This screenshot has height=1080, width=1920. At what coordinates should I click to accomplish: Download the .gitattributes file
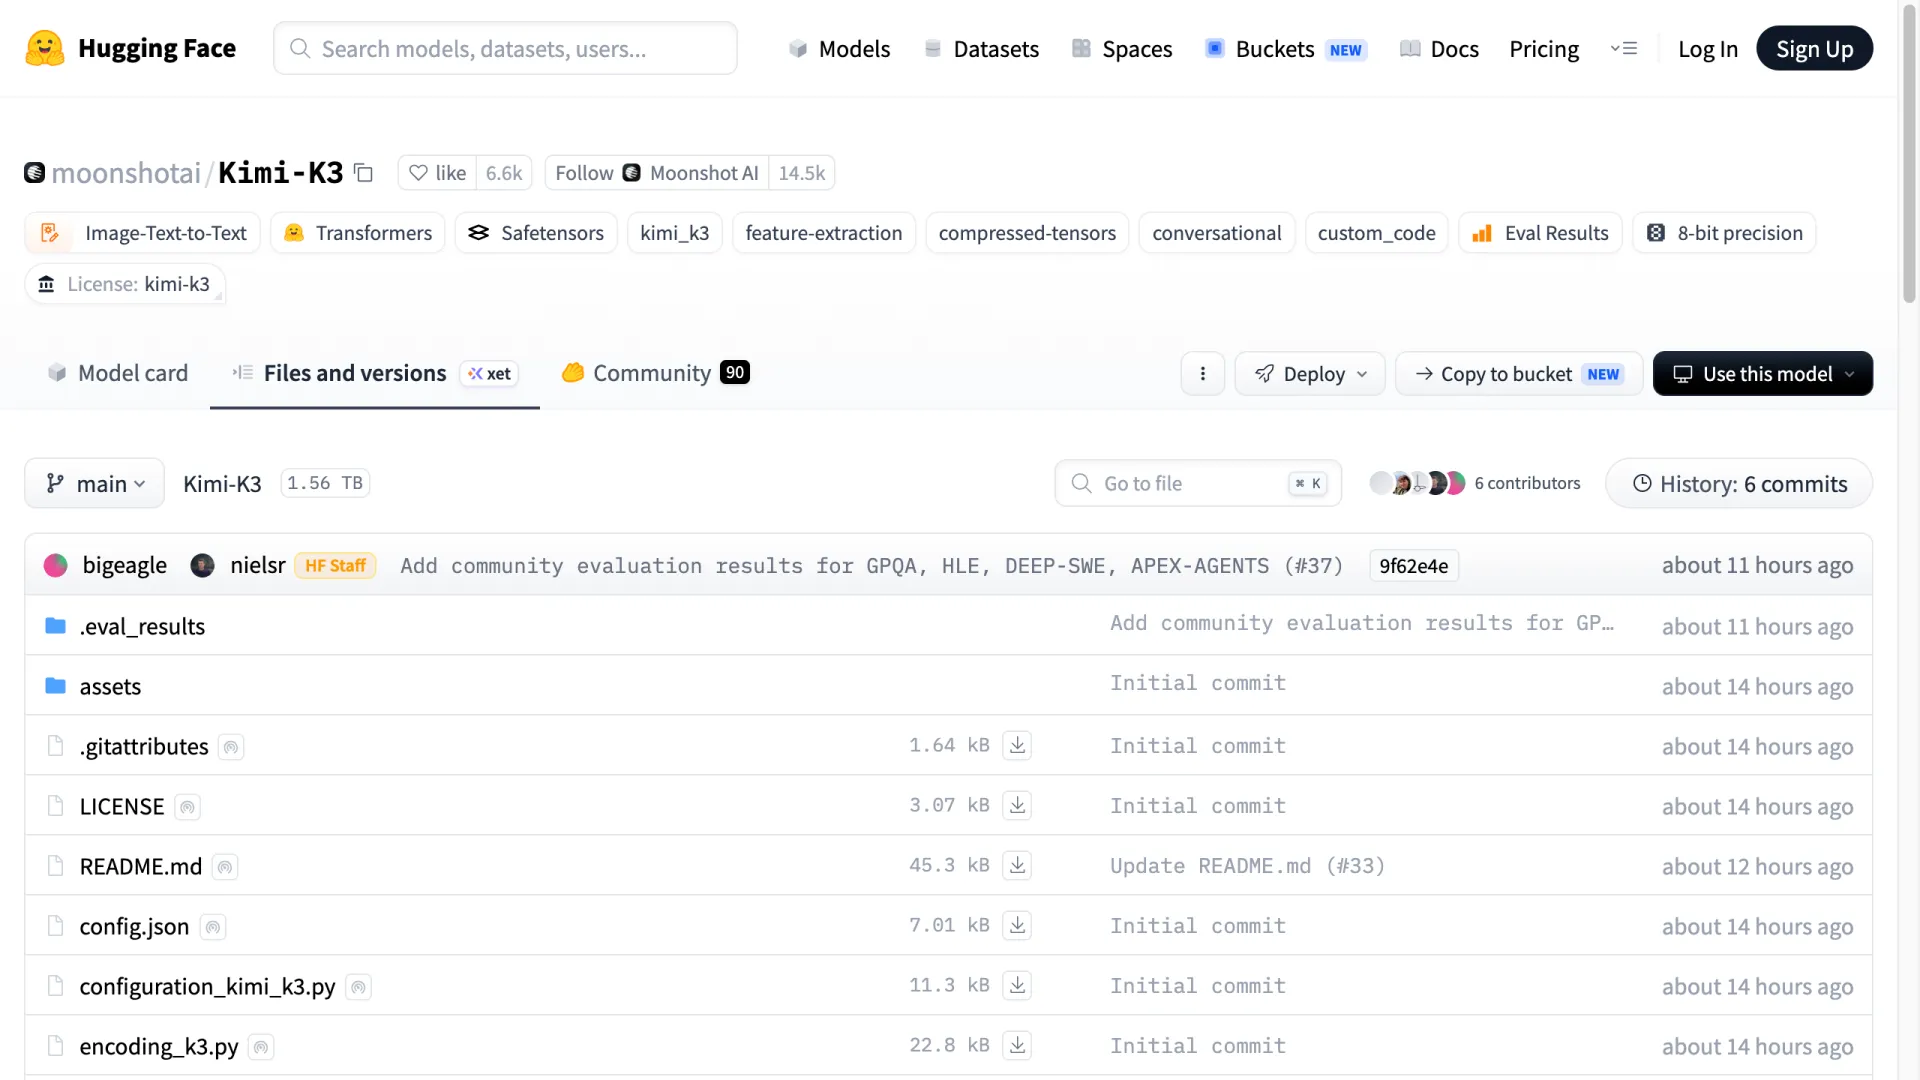[x=1017, y=745]
